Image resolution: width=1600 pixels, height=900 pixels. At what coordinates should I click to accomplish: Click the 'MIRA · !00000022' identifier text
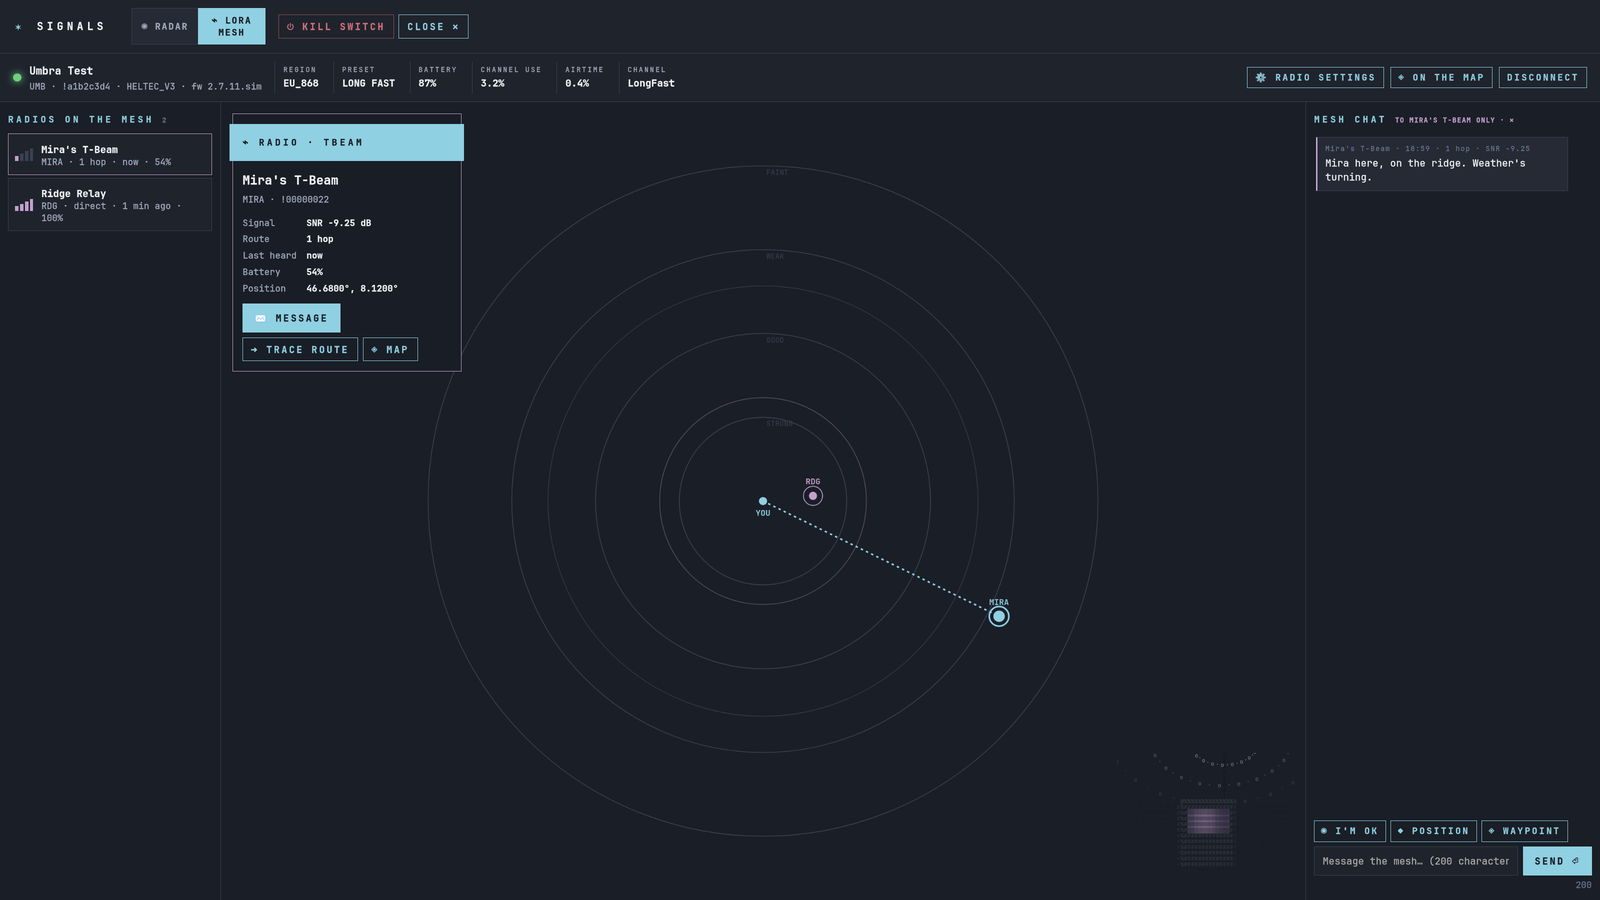pyautogui.click(x=285, y=200)
